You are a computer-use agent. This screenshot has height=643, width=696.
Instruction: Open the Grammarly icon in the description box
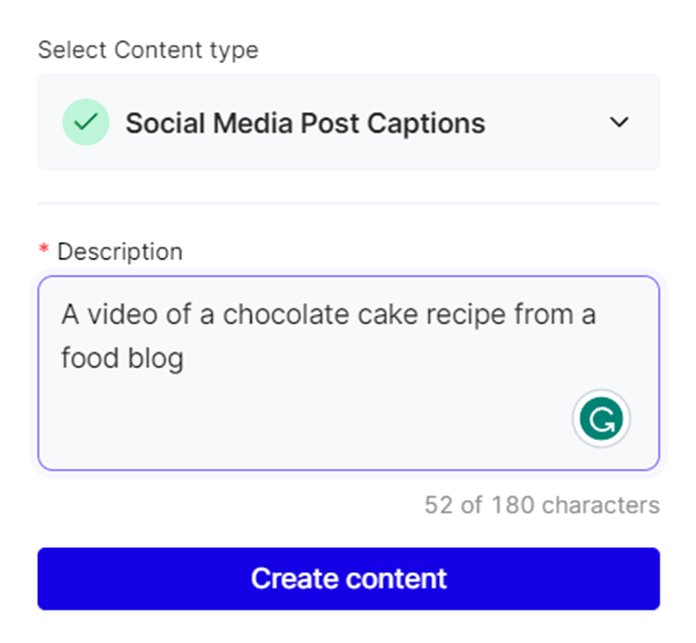pyautogui.click(x=601, y=420)
